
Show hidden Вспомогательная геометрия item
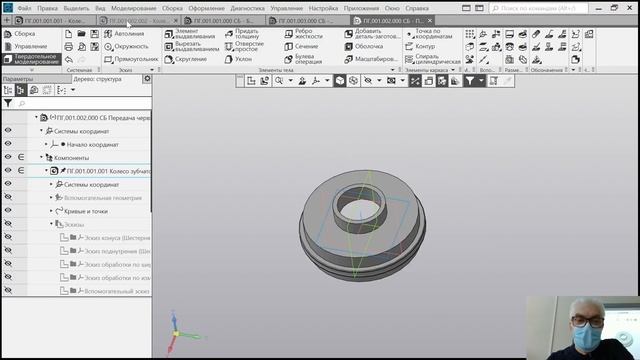pos(8,197)
